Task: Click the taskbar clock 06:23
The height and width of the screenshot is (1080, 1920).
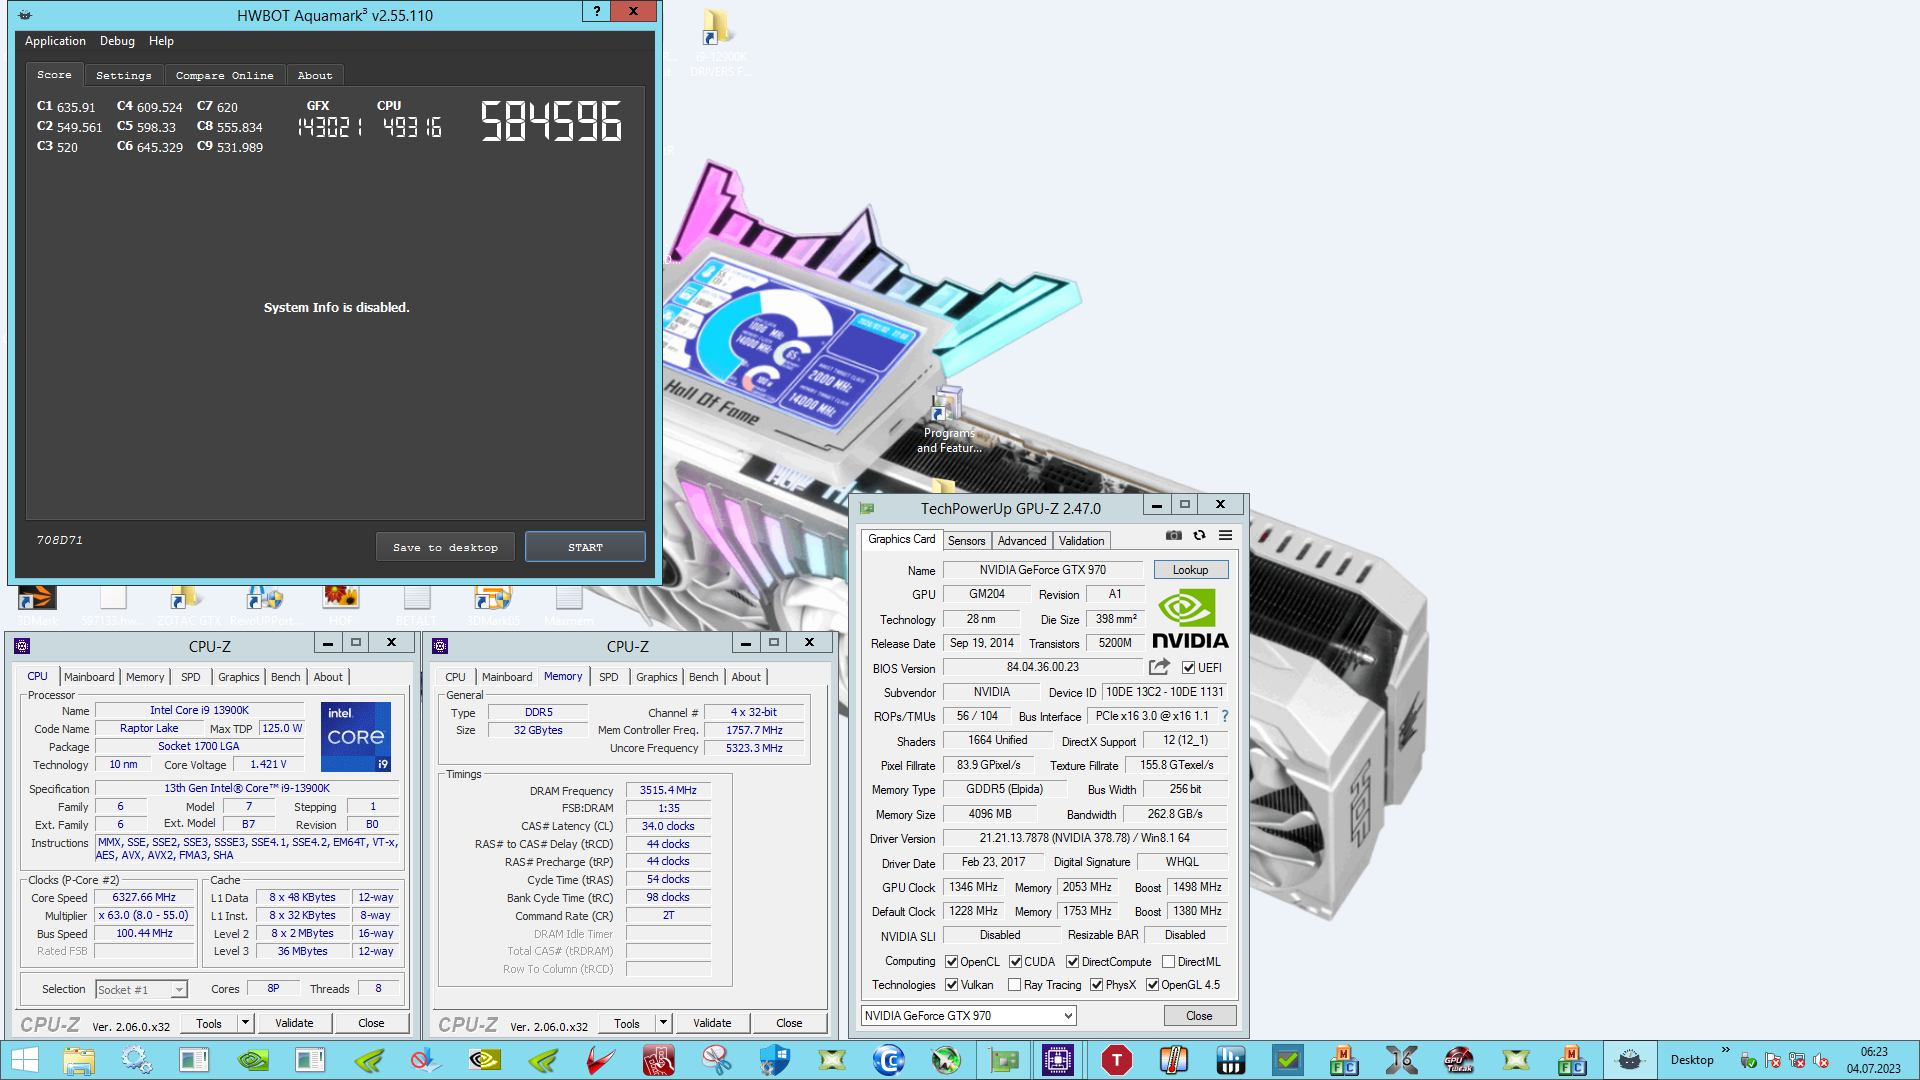Action: 1873,1052
